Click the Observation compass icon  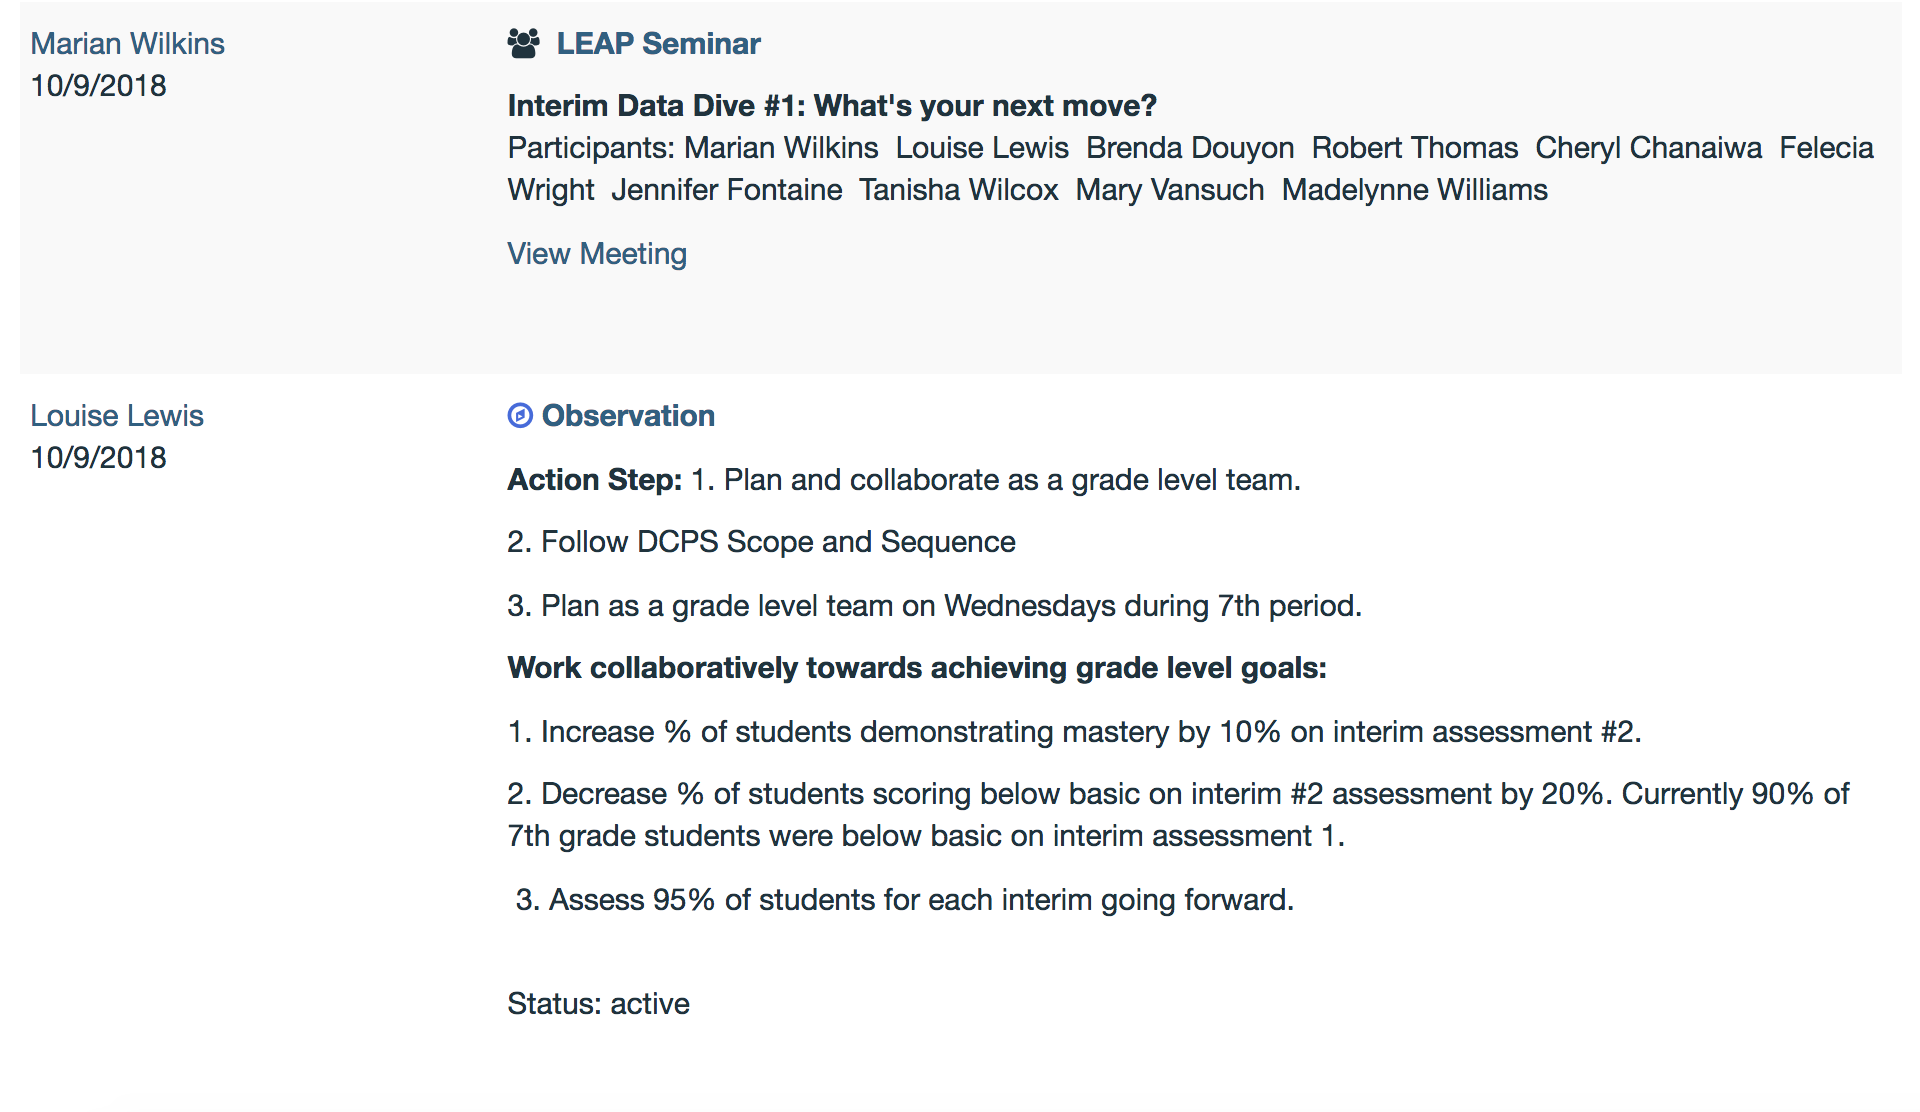pos(520,416)
